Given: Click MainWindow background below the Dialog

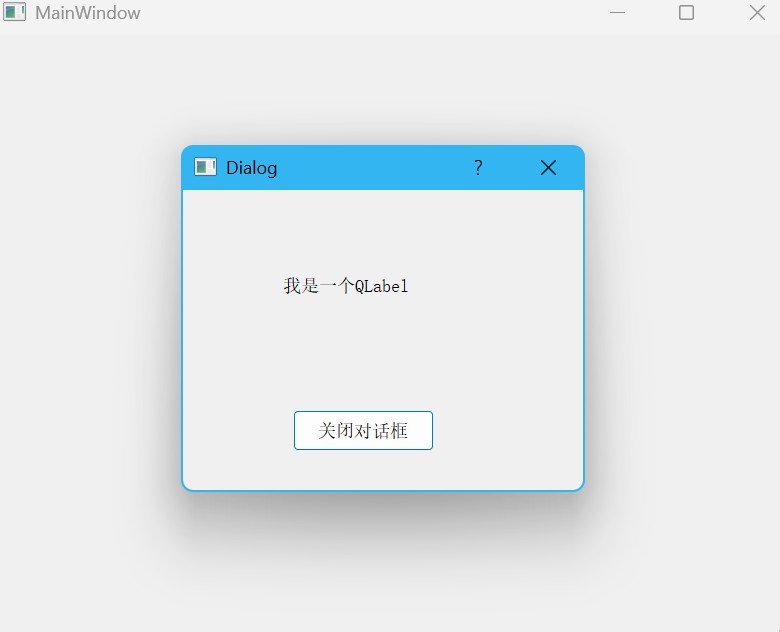Looking at the screenshot, I should tap(383, 562).
